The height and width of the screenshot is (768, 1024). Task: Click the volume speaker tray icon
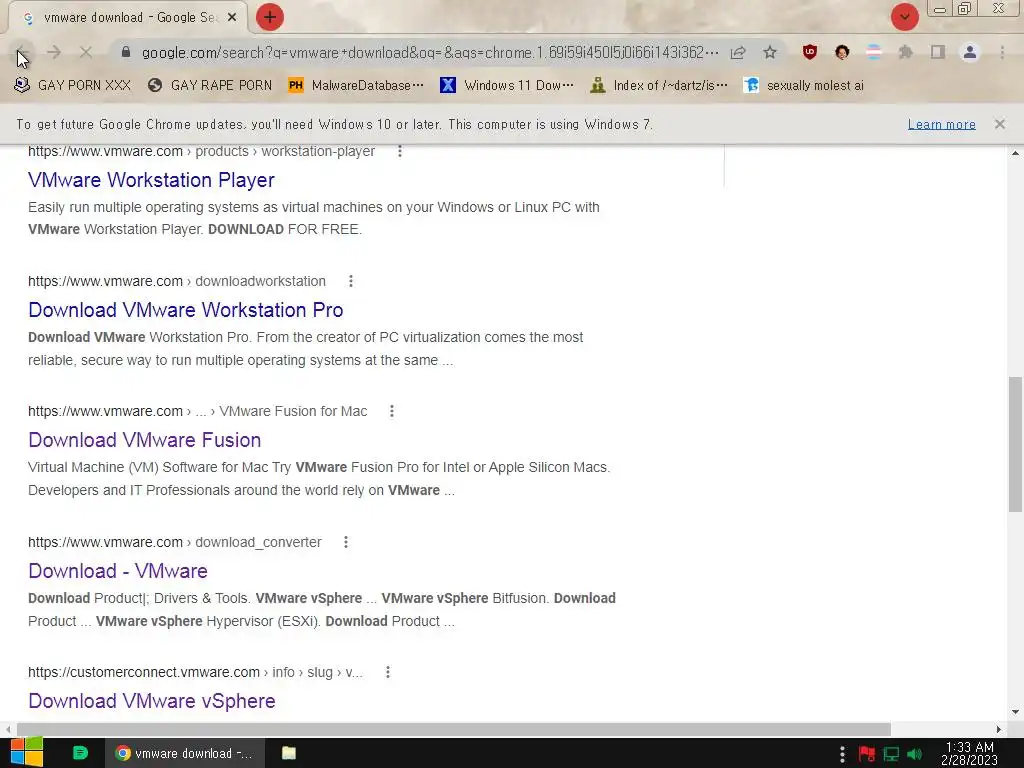click(914, 754)
